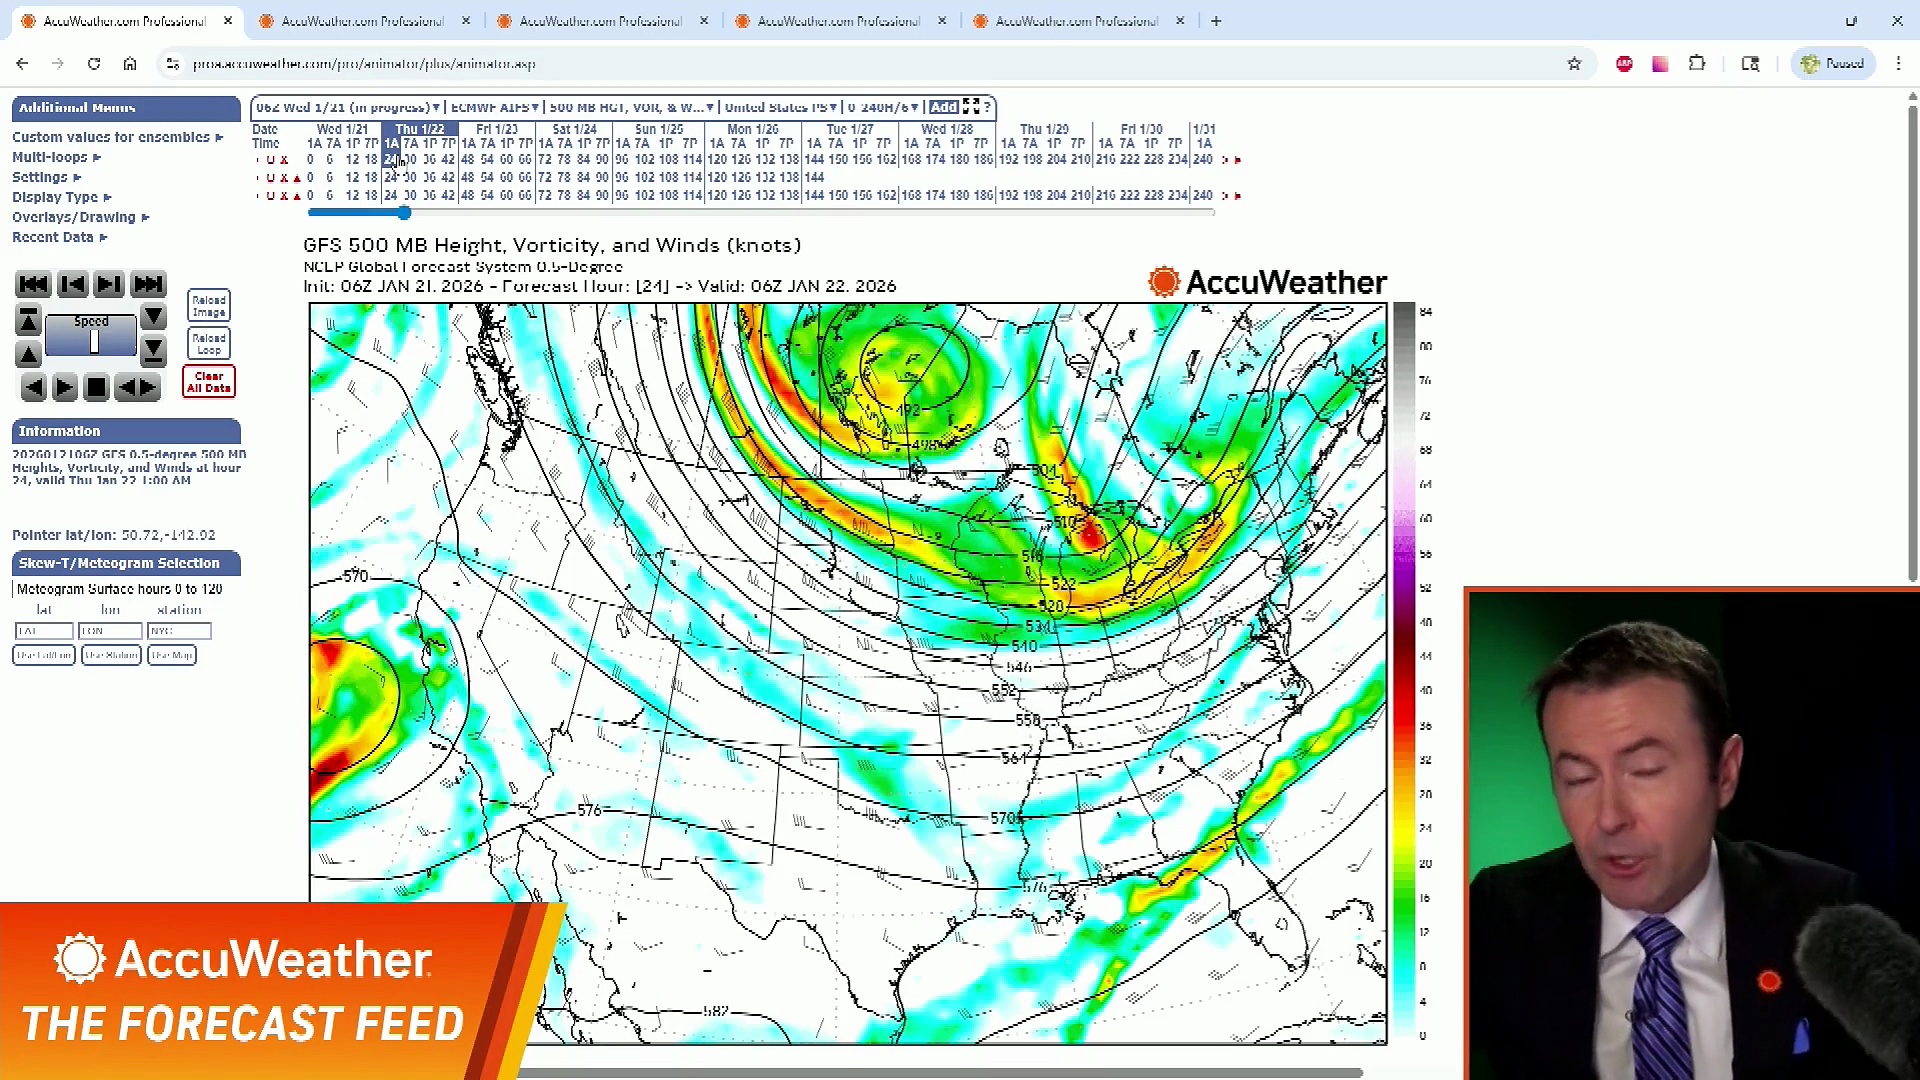The width and height of the screenshot is (1920, 1080).
Task: Click the NYC station input field
Action: tap(179, 631)
